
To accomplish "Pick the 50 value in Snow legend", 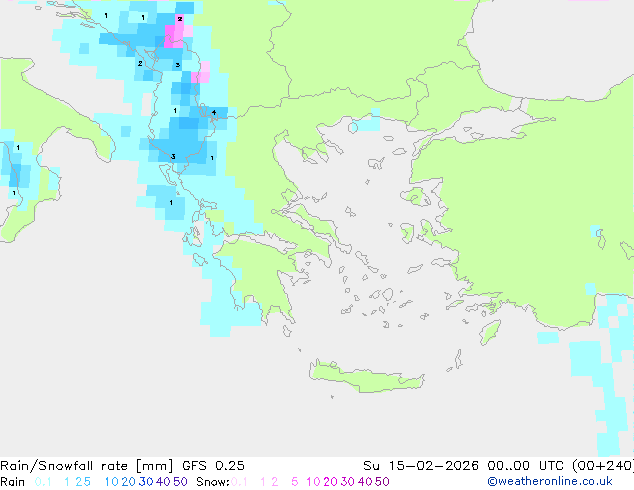I will [383, 482].
